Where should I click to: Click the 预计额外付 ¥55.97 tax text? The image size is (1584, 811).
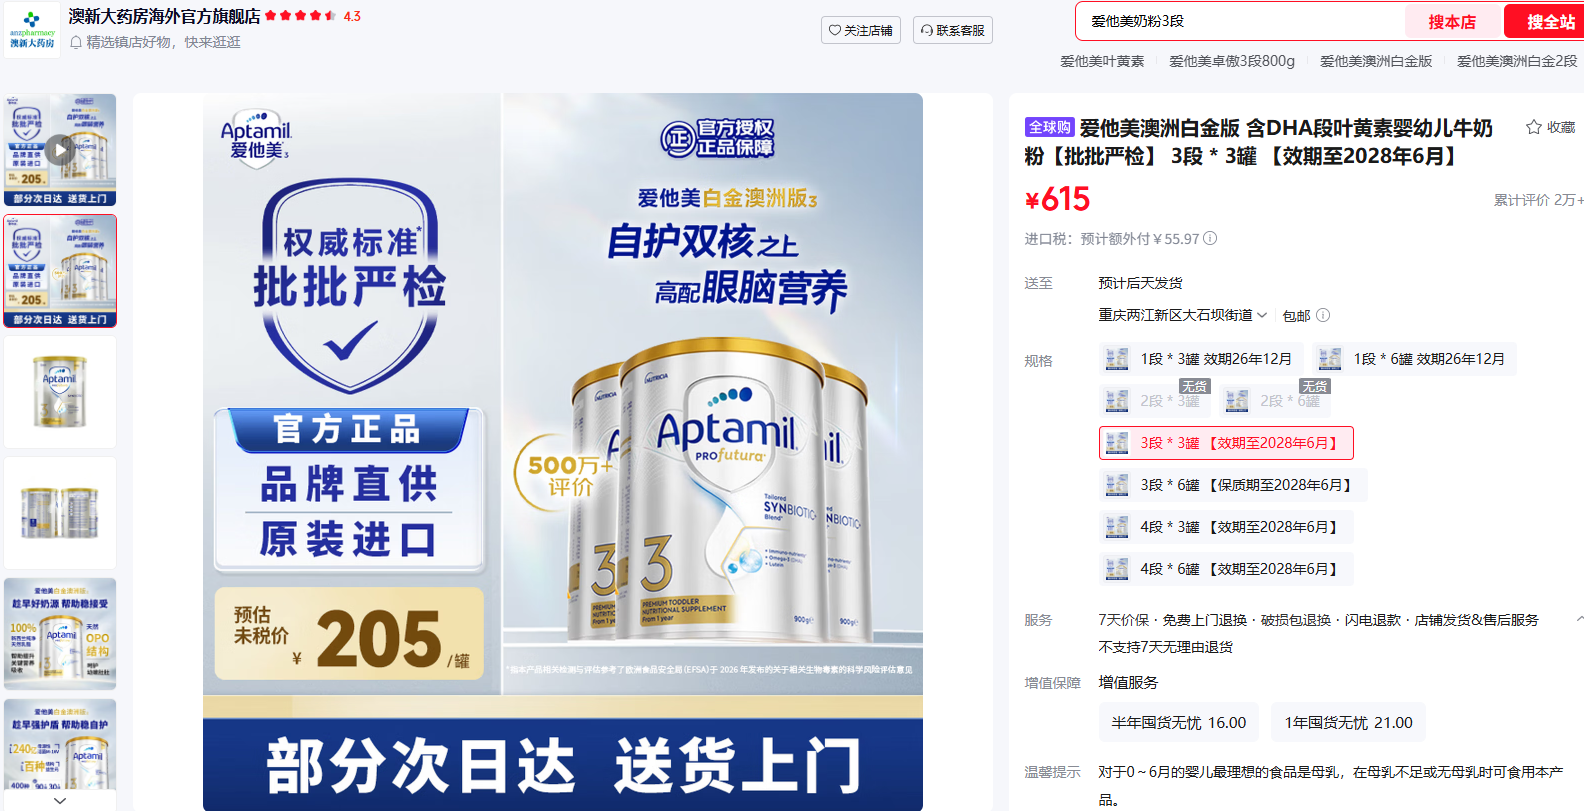[x=1139, y=238]
